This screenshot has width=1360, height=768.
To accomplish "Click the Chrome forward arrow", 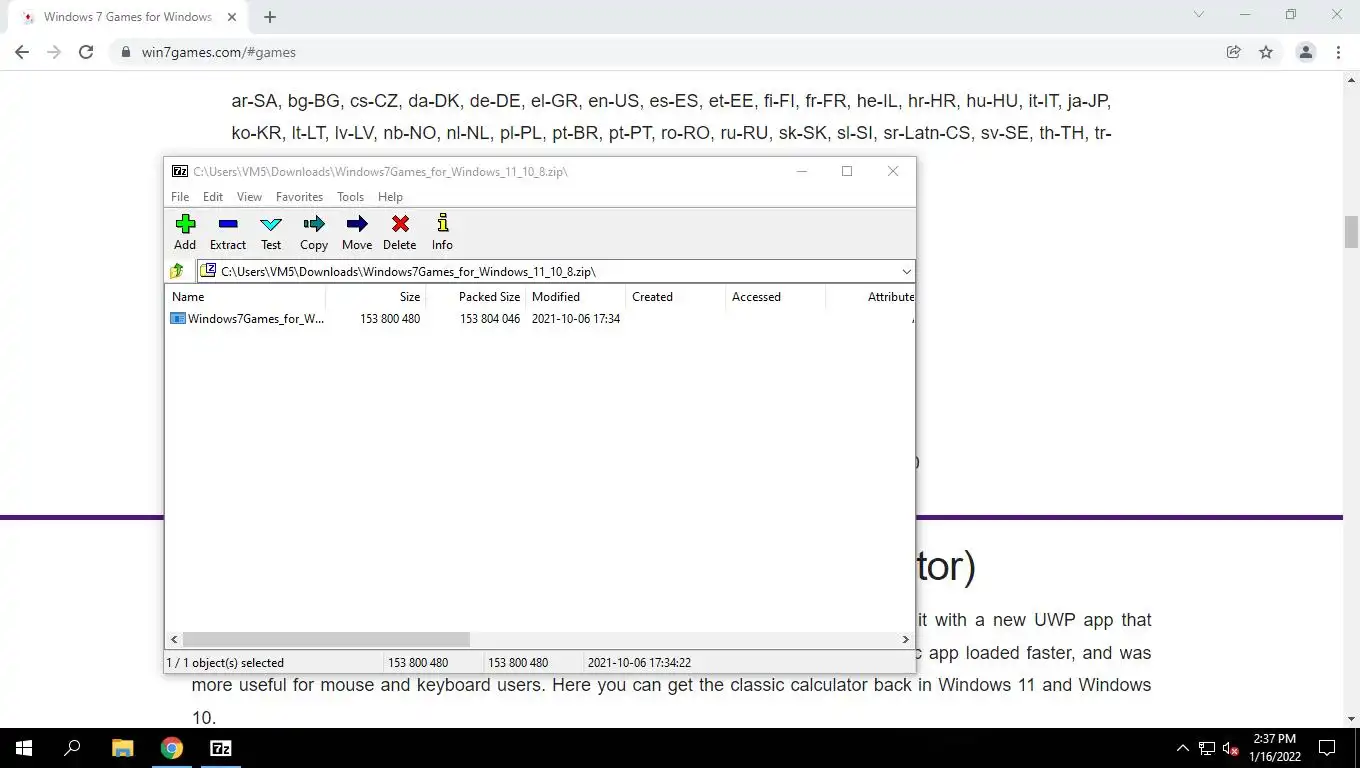I will coord(54,52).
